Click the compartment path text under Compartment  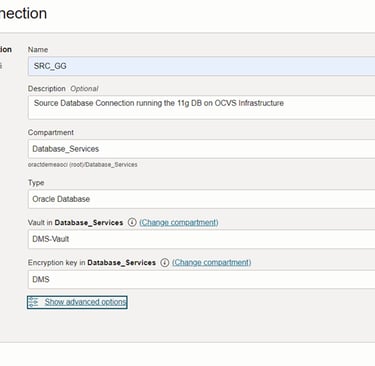tap(83, 165)
